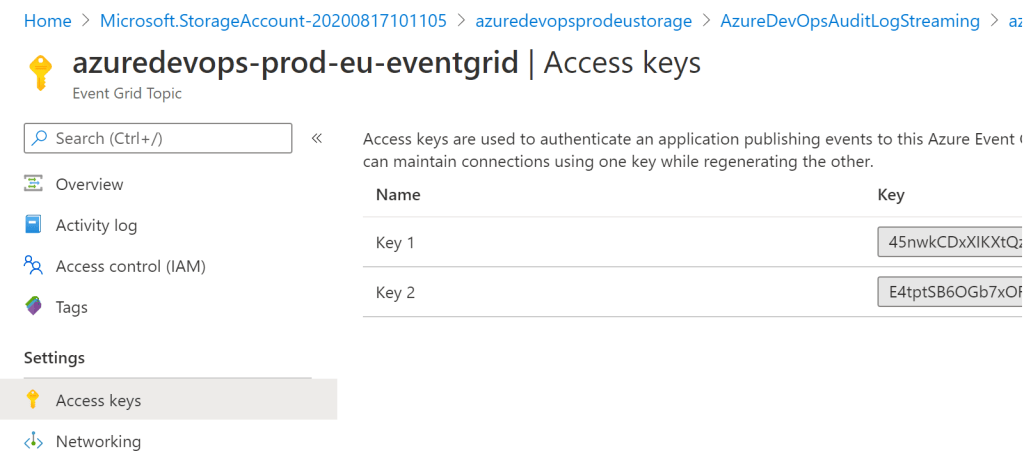Open the Overview menu item
Screen dimensions: 1024x458
click(90, 184)
